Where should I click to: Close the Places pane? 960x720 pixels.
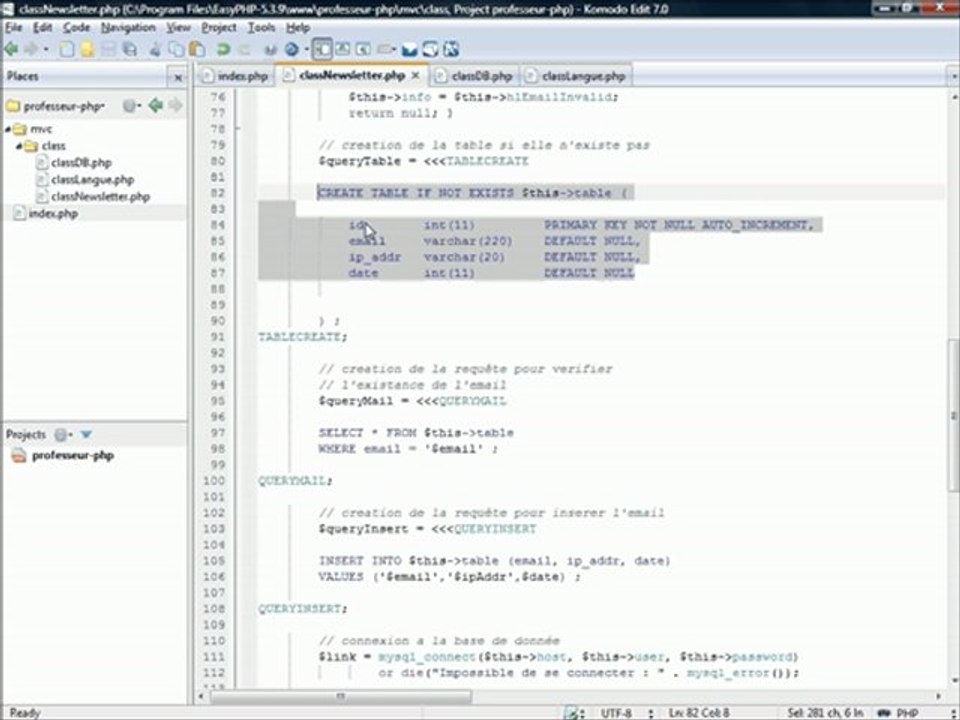click(178, 77)
